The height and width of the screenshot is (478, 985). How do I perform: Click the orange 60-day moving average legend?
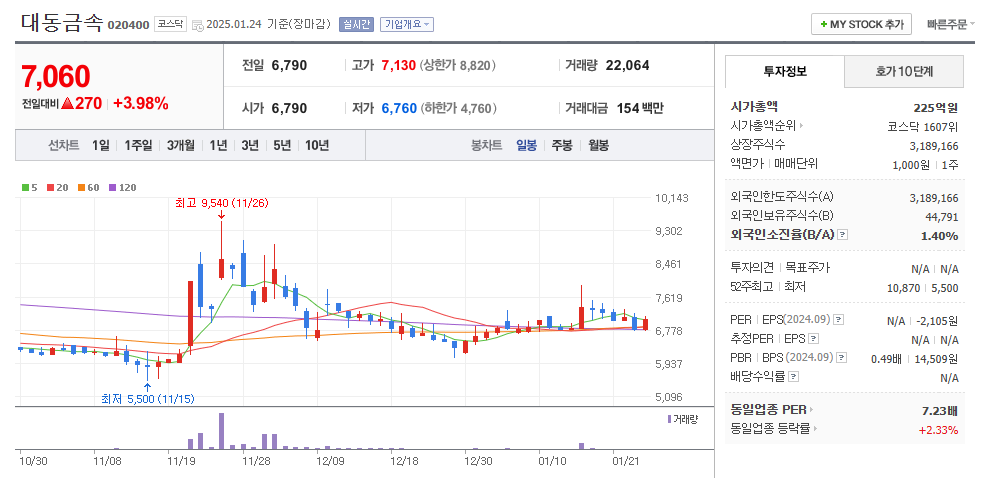pyautogui.click(x=89, y=187)
